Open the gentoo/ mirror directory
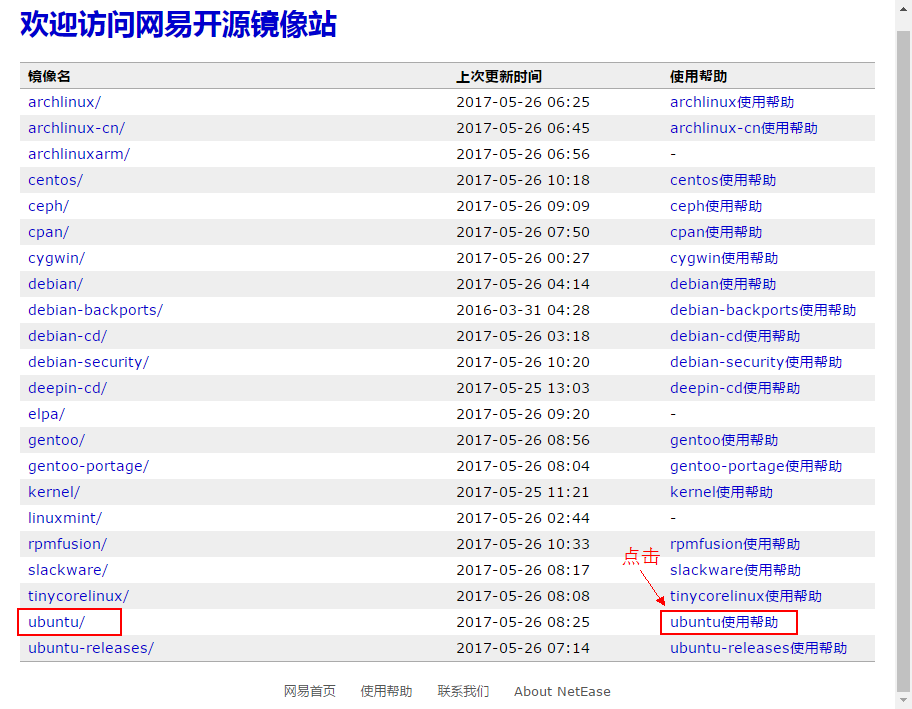Image resolution: width=912 pixels, height=709 pixels. click(x=56, y=440)
